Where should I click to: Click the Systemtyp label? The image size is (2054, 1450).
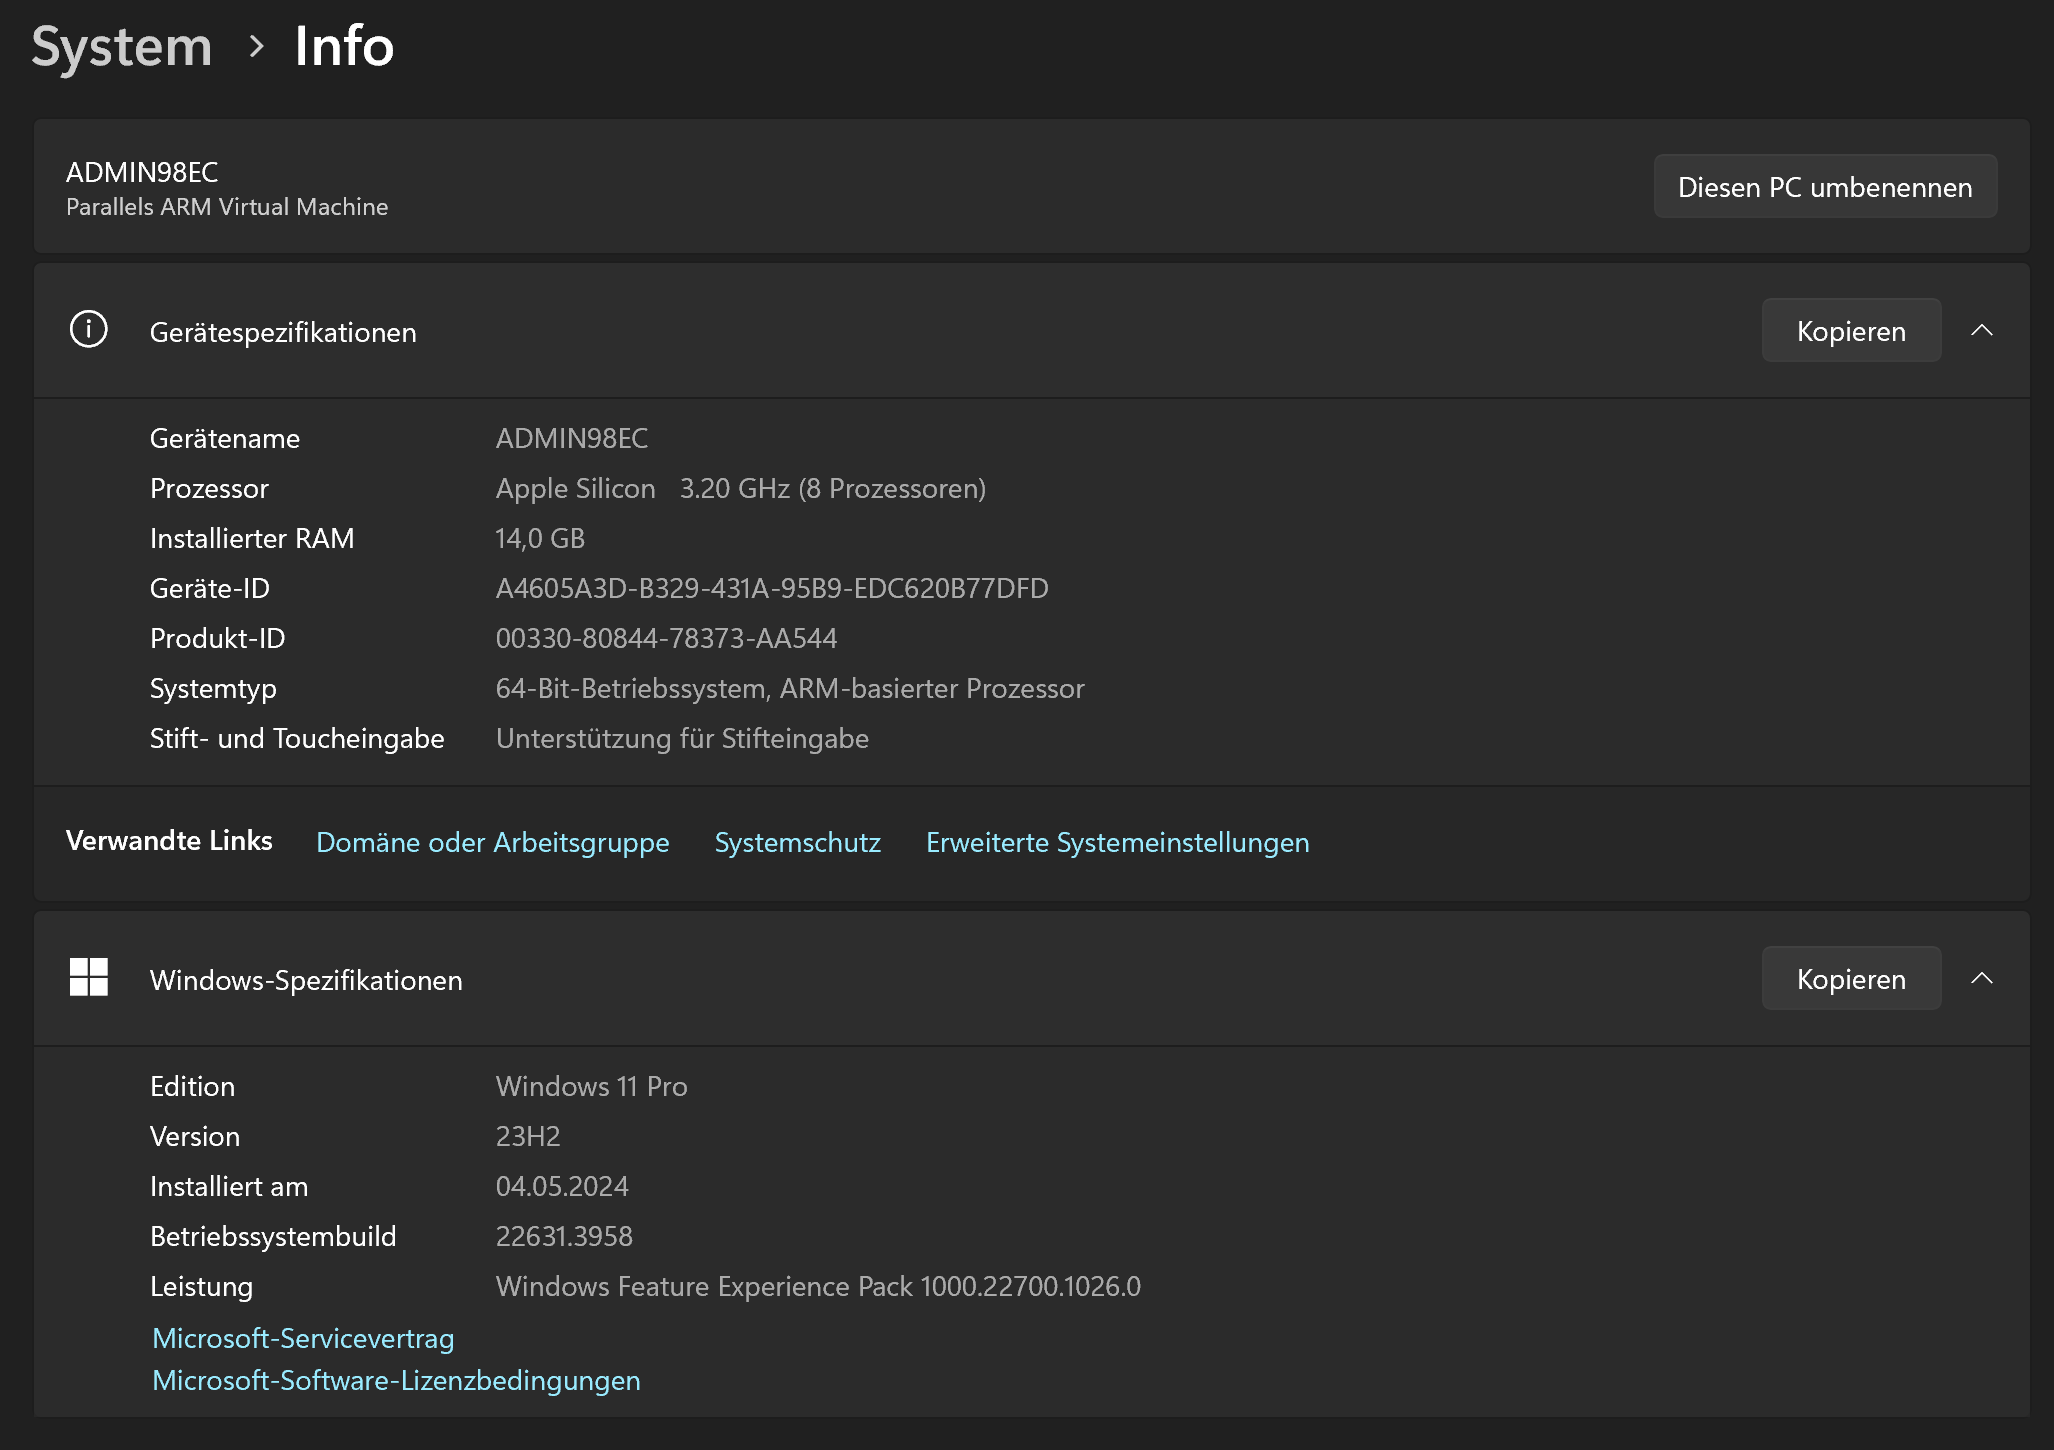pos(213,688)
